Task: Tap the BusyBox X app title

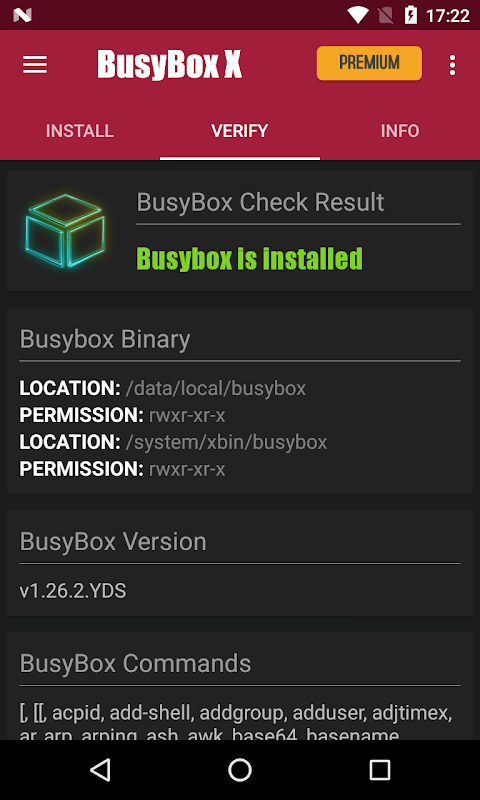Action: click(170, 65)
